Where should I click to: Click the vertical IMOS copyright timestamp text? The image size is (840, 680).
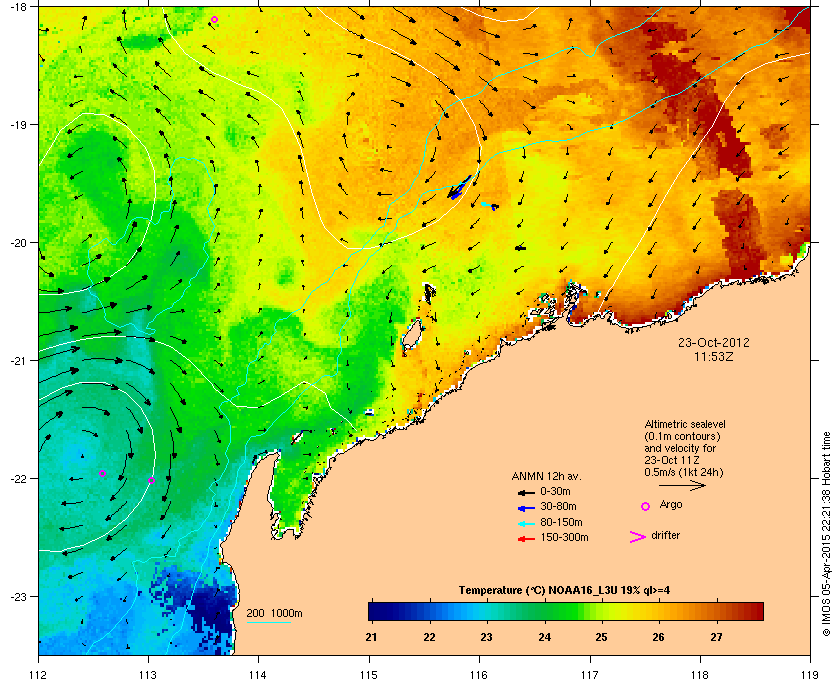tap(826, 535)
